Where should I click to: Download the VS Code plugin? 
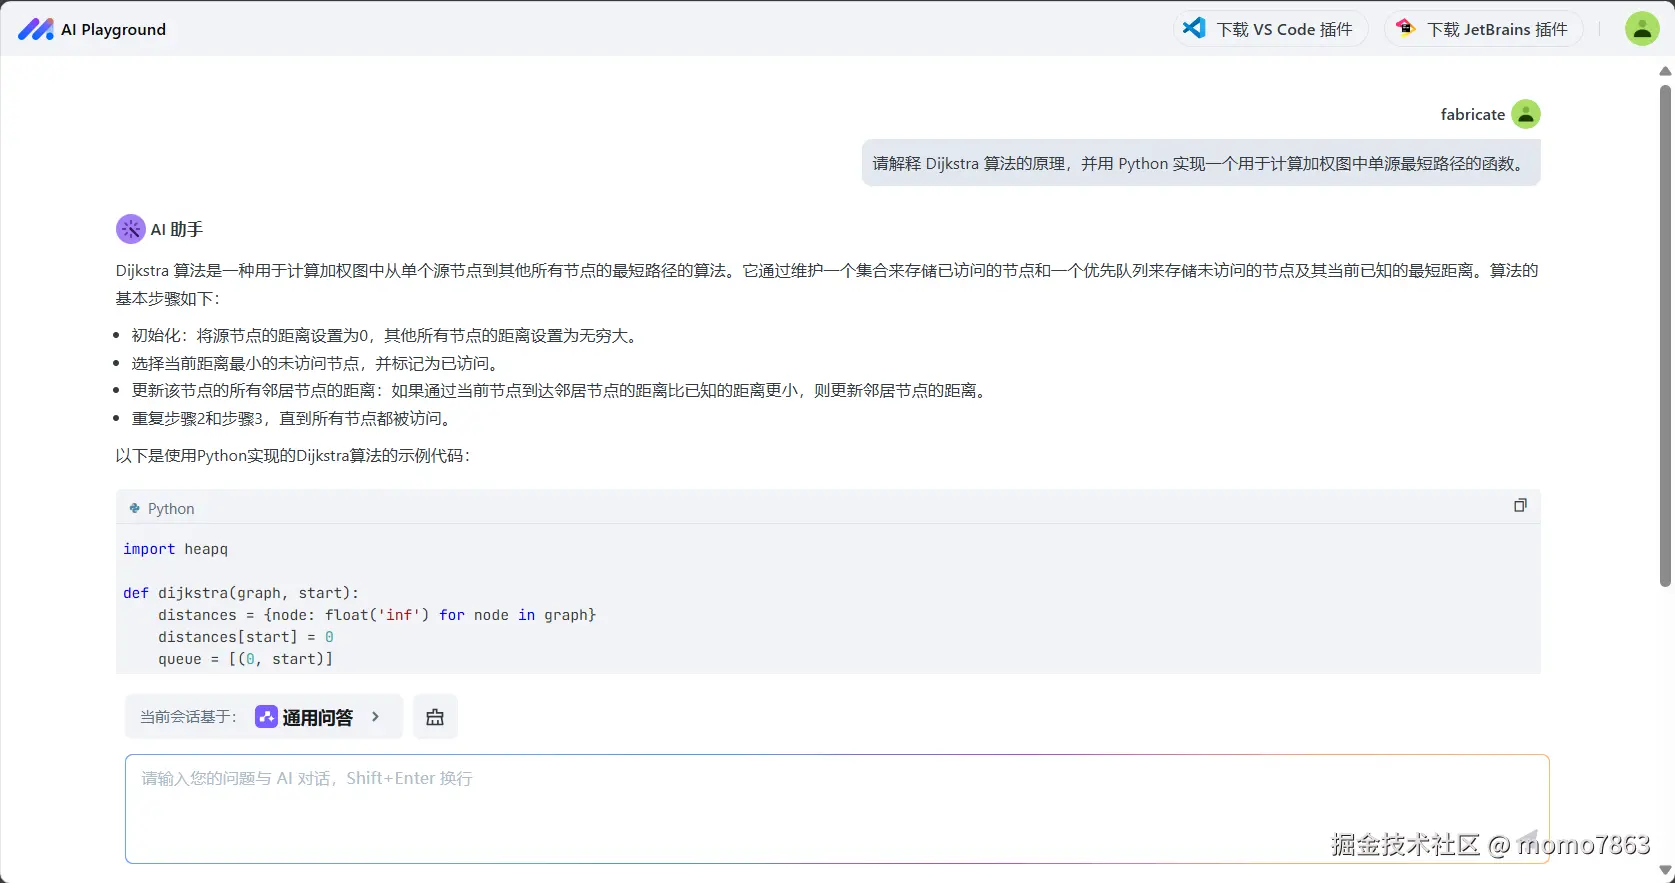(x=1270, y=29)
